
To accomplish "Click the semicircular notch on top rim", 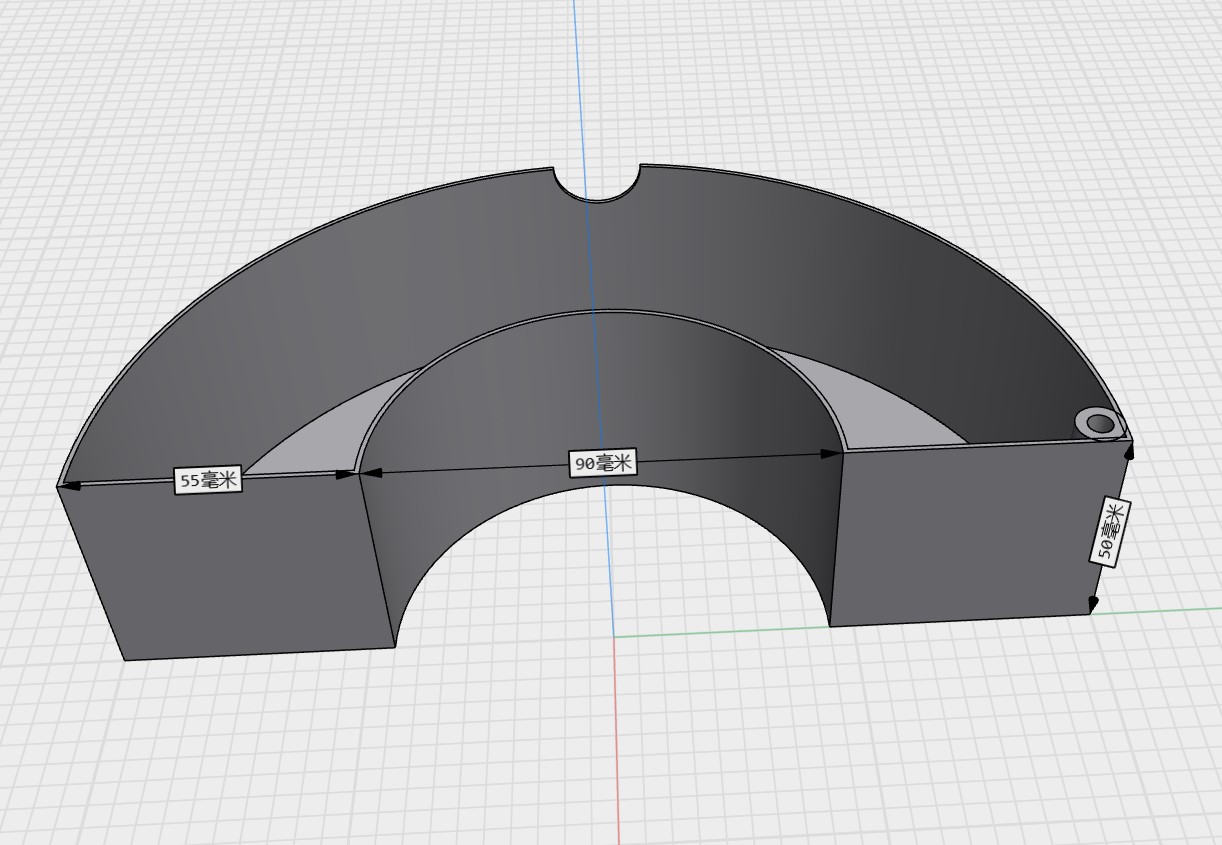I will (x=597, y=184).
